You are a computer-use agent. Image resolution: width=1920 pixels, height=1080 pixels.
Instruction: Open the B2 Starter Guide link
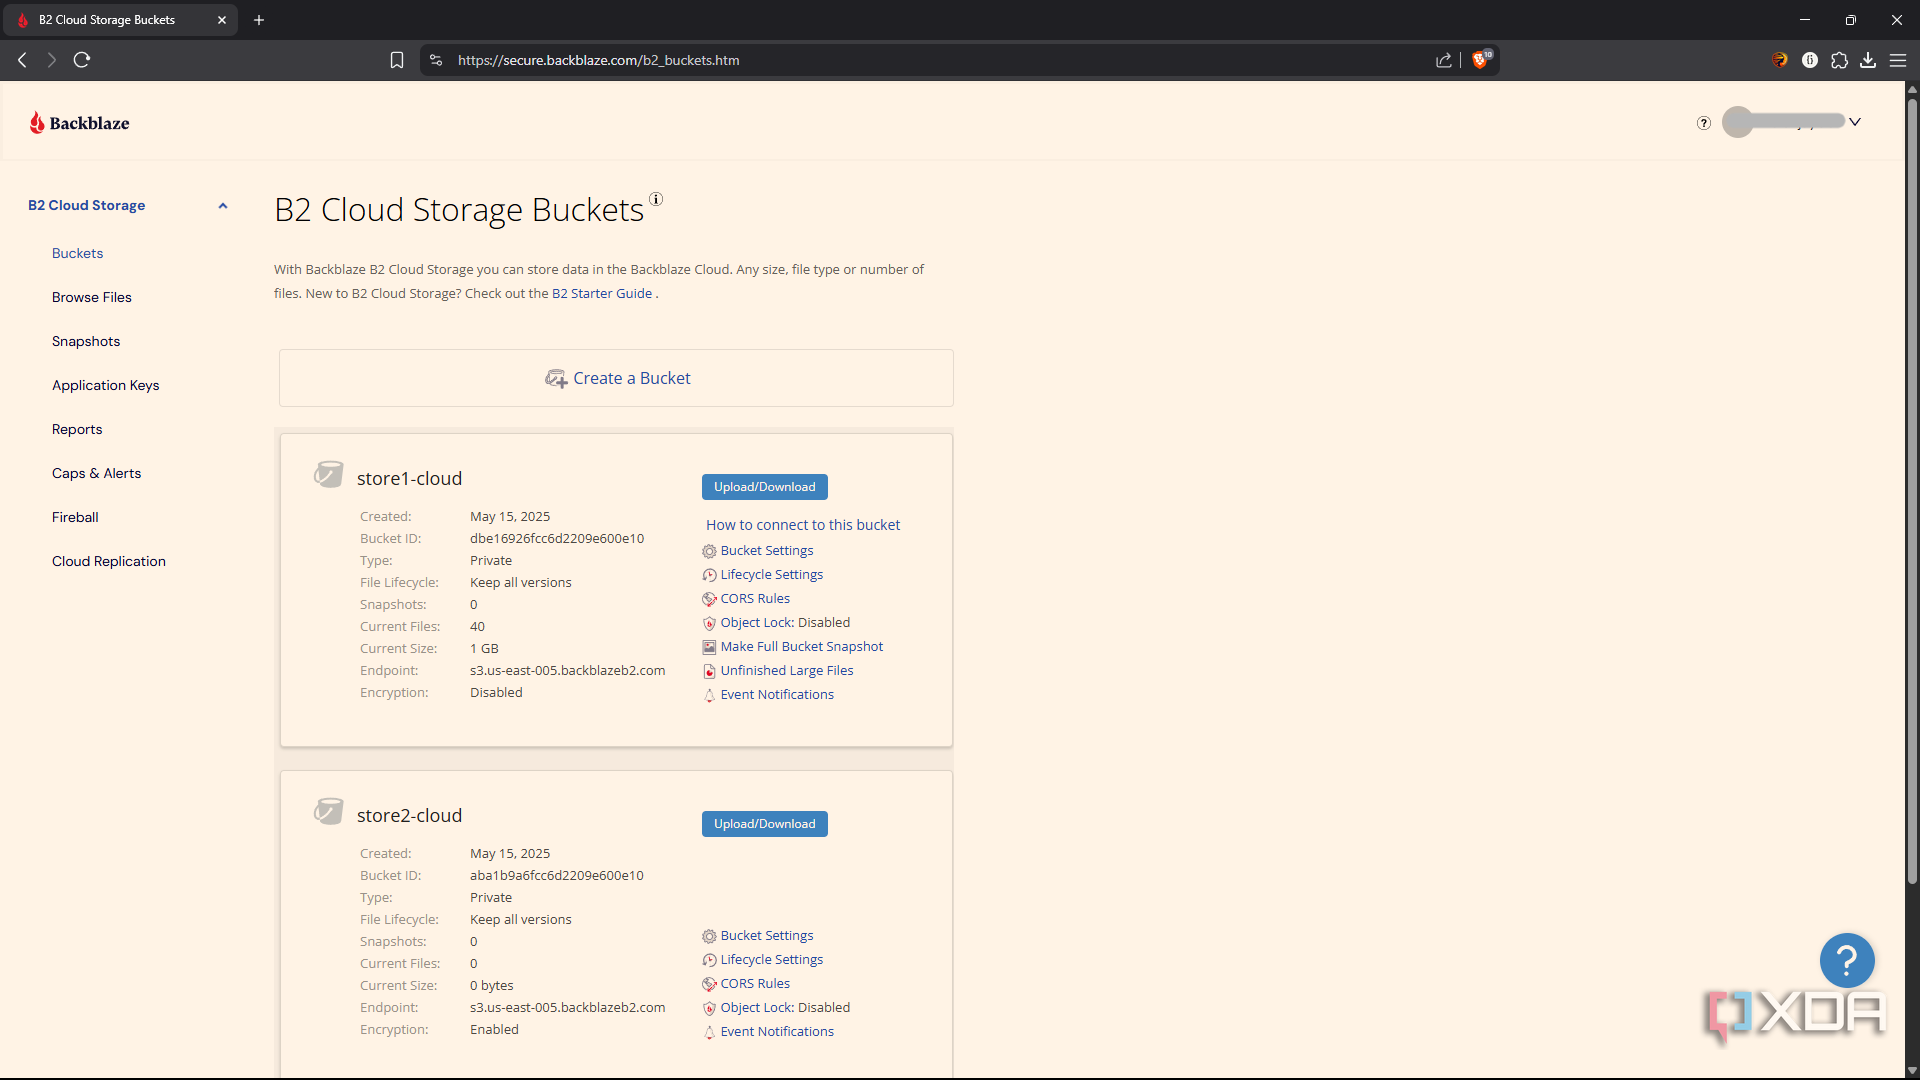(602, 293)
